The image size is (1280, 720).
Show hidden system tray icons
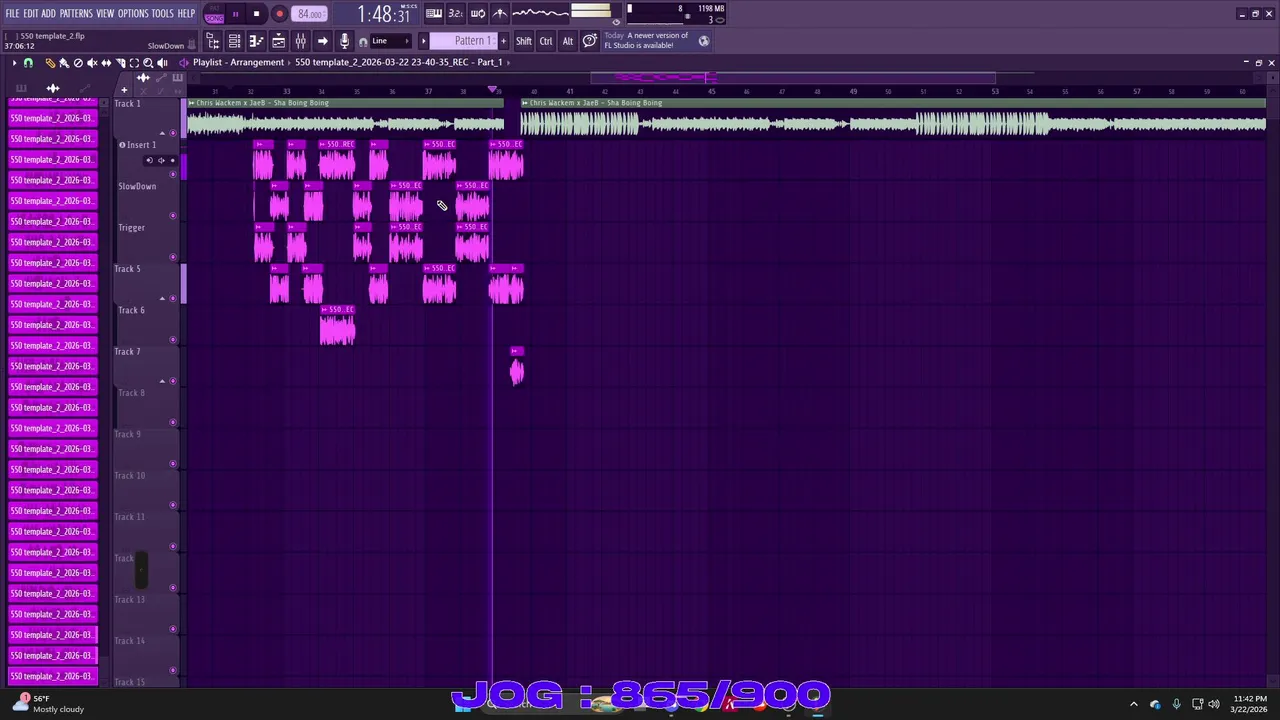pos(1134,704)
